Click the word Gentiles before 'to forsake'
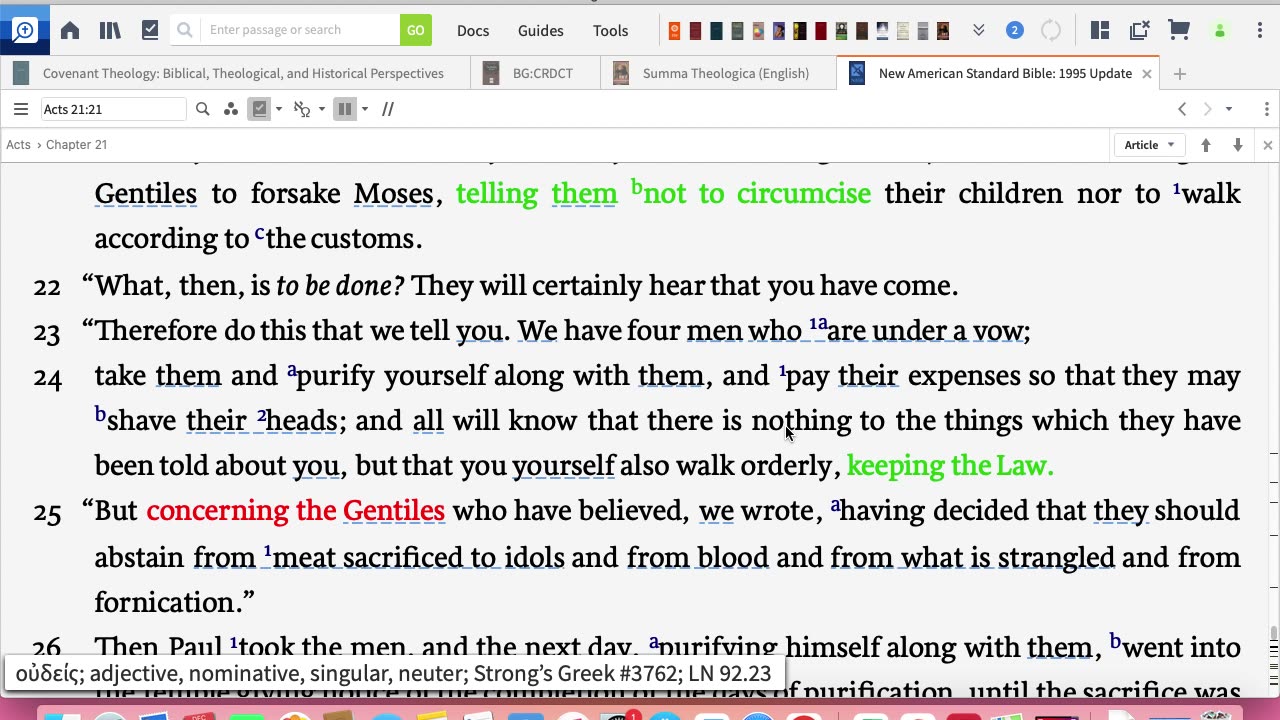The height and width of the screenshot is (720, 1280). point(146,193)
